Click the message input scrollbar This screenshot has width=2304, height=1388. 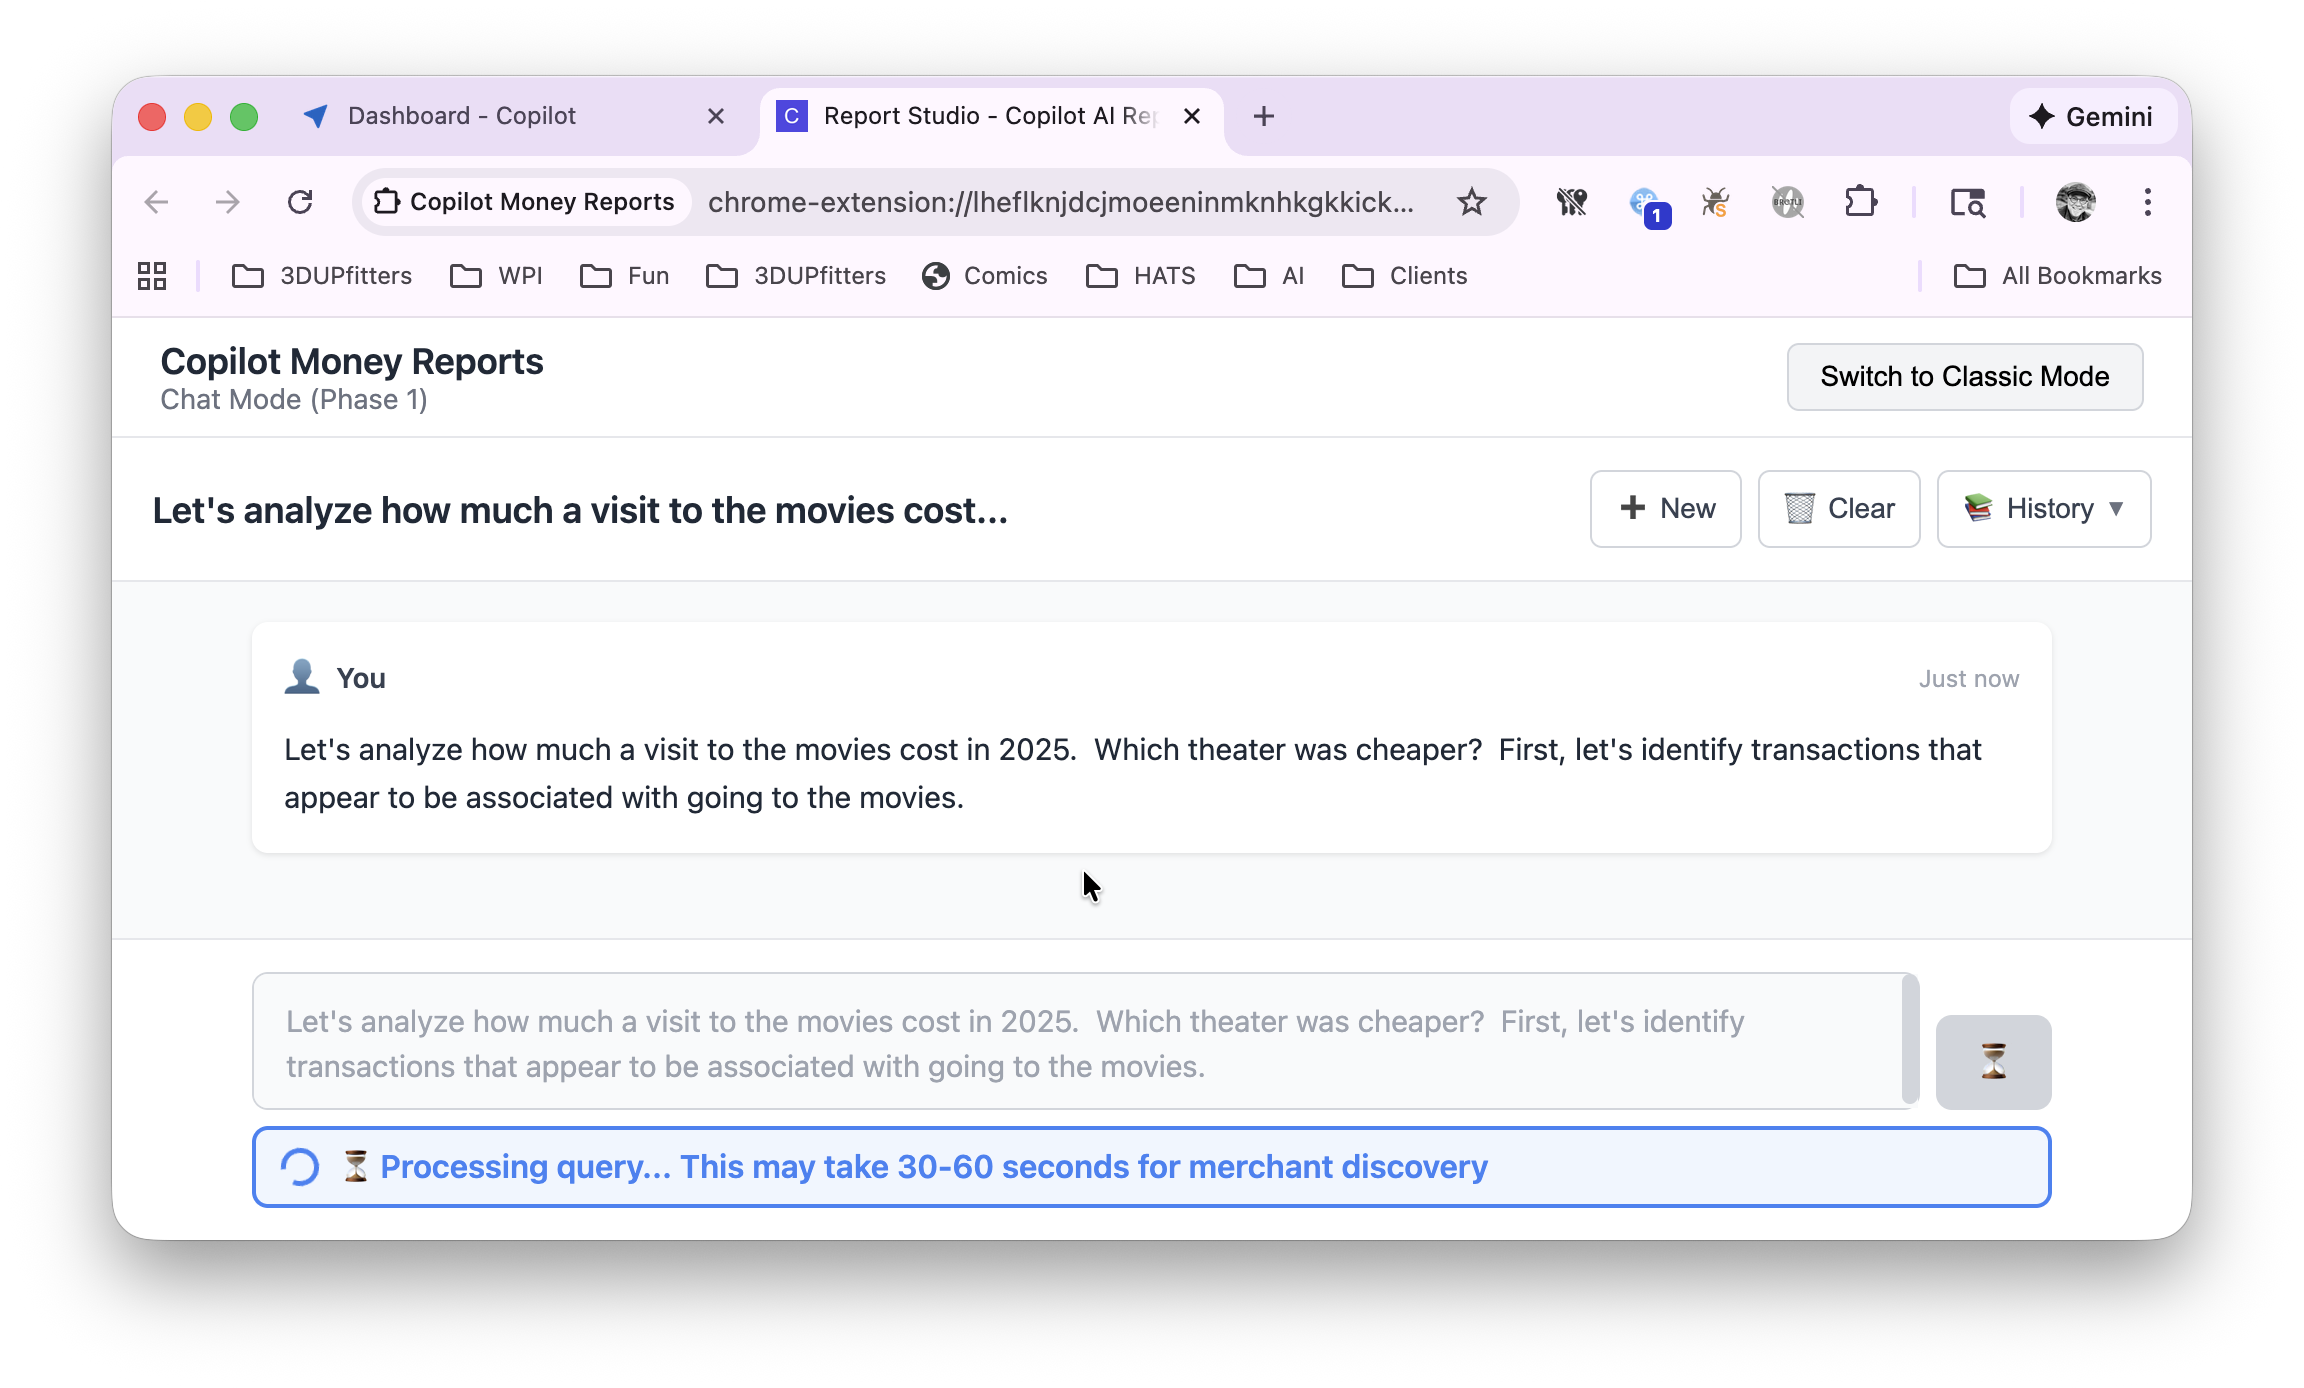tap(1909, 1040)
